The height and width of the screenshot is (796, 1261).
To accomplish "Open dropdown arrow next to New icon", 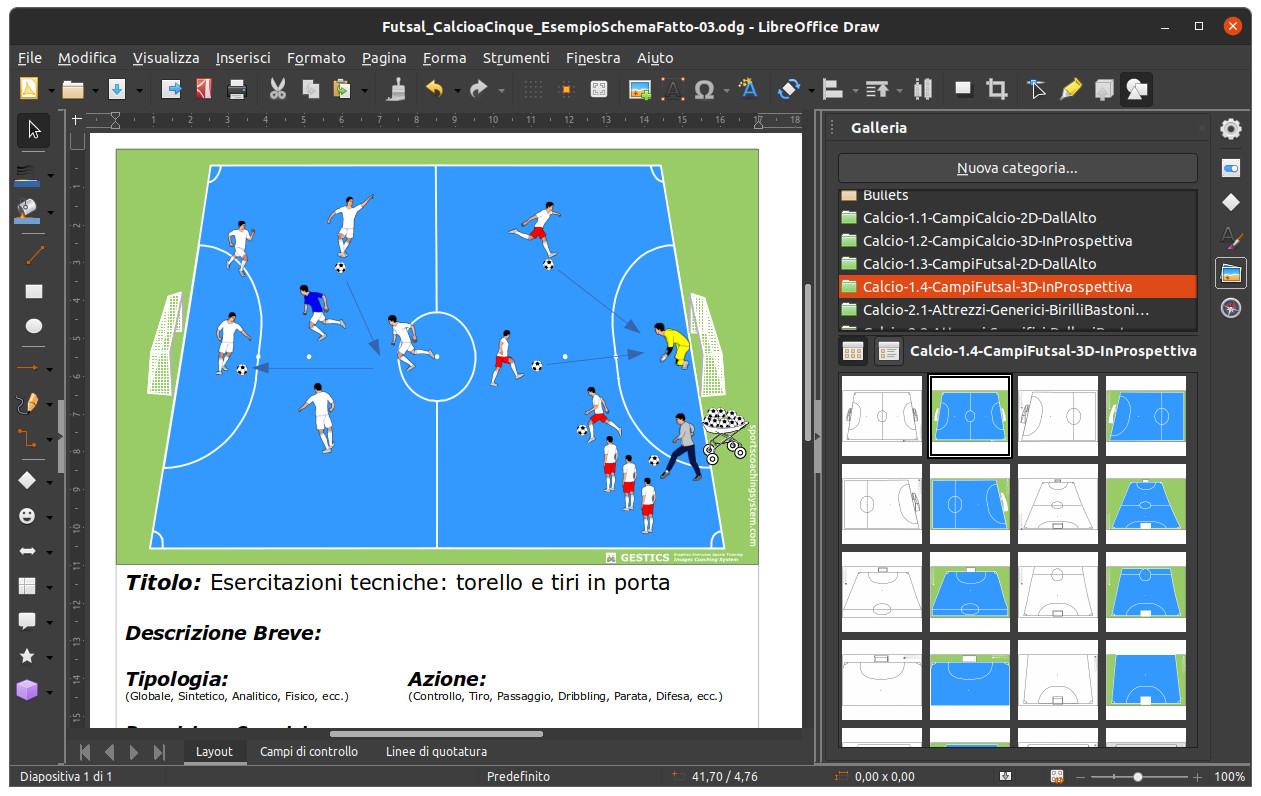I will point(51,90).
